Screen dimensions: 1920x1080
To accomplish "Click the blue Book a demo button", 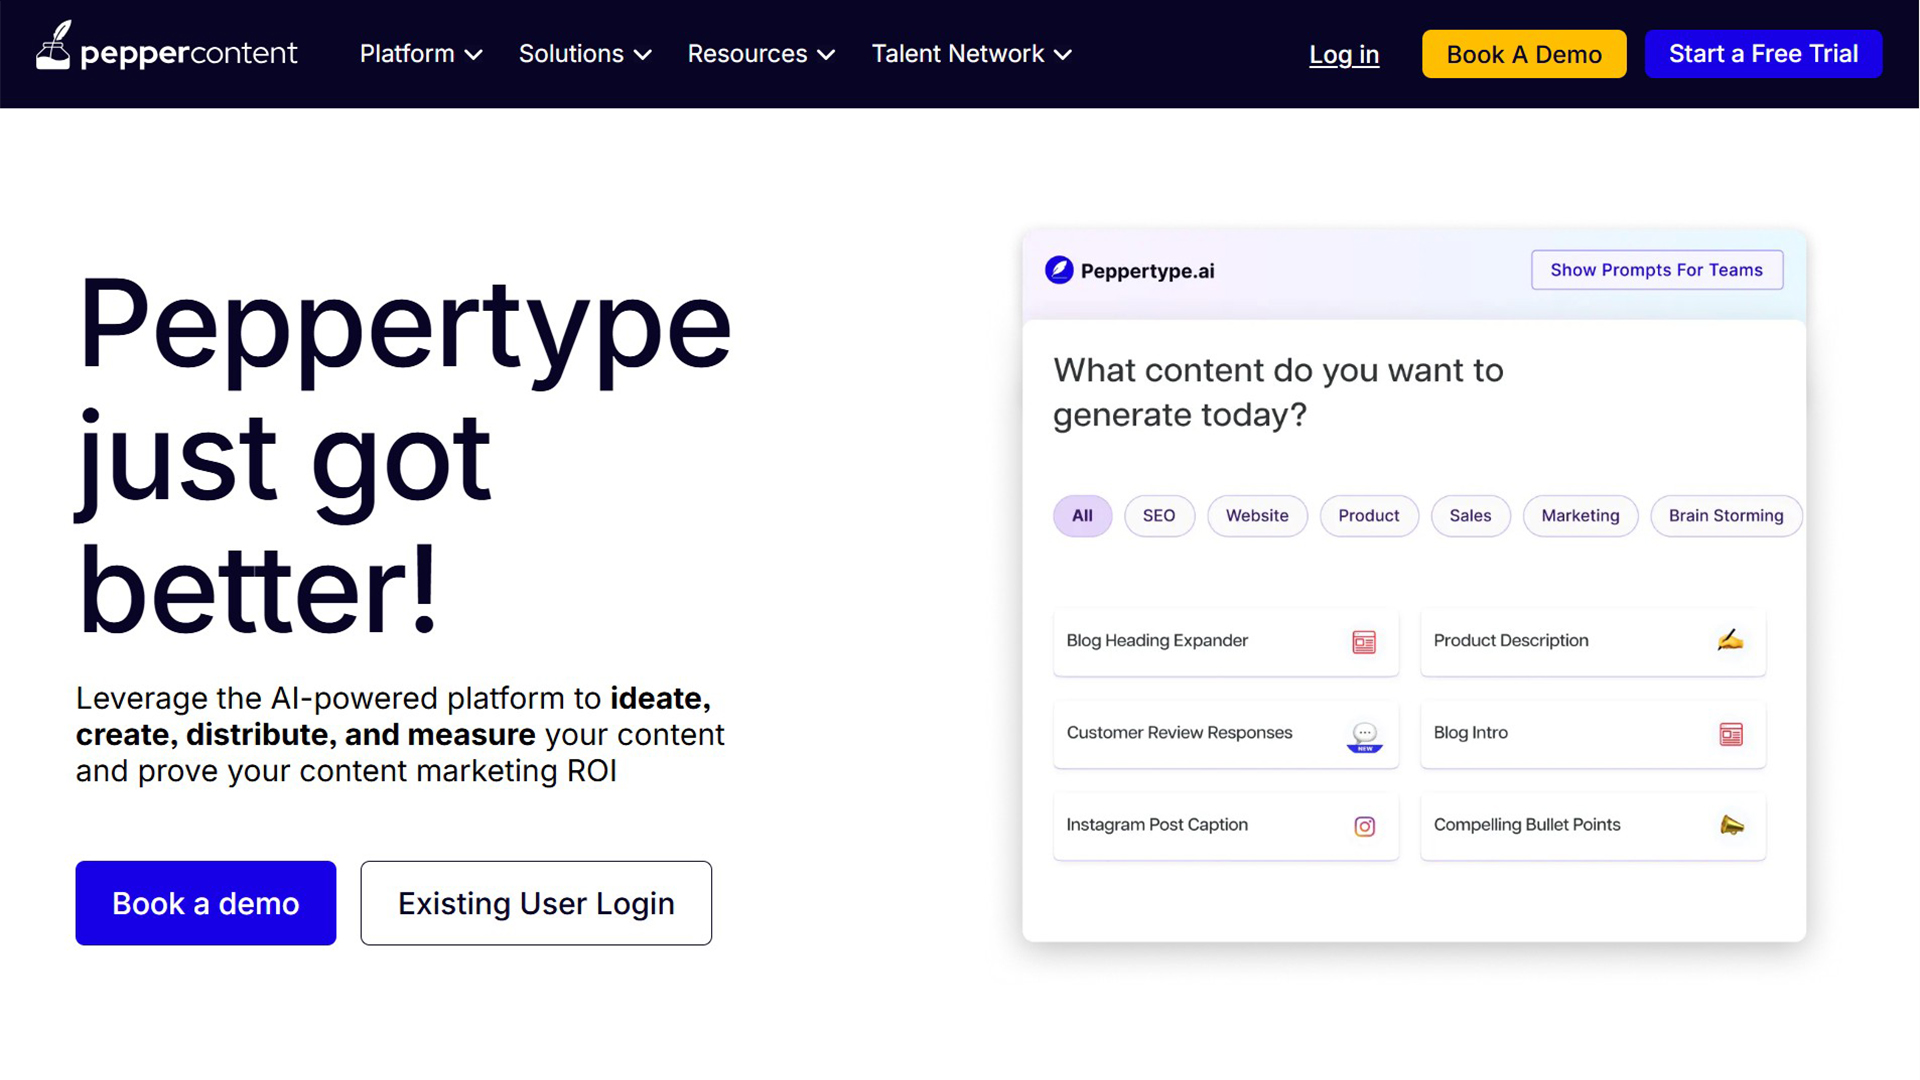I will pos(206,903).
